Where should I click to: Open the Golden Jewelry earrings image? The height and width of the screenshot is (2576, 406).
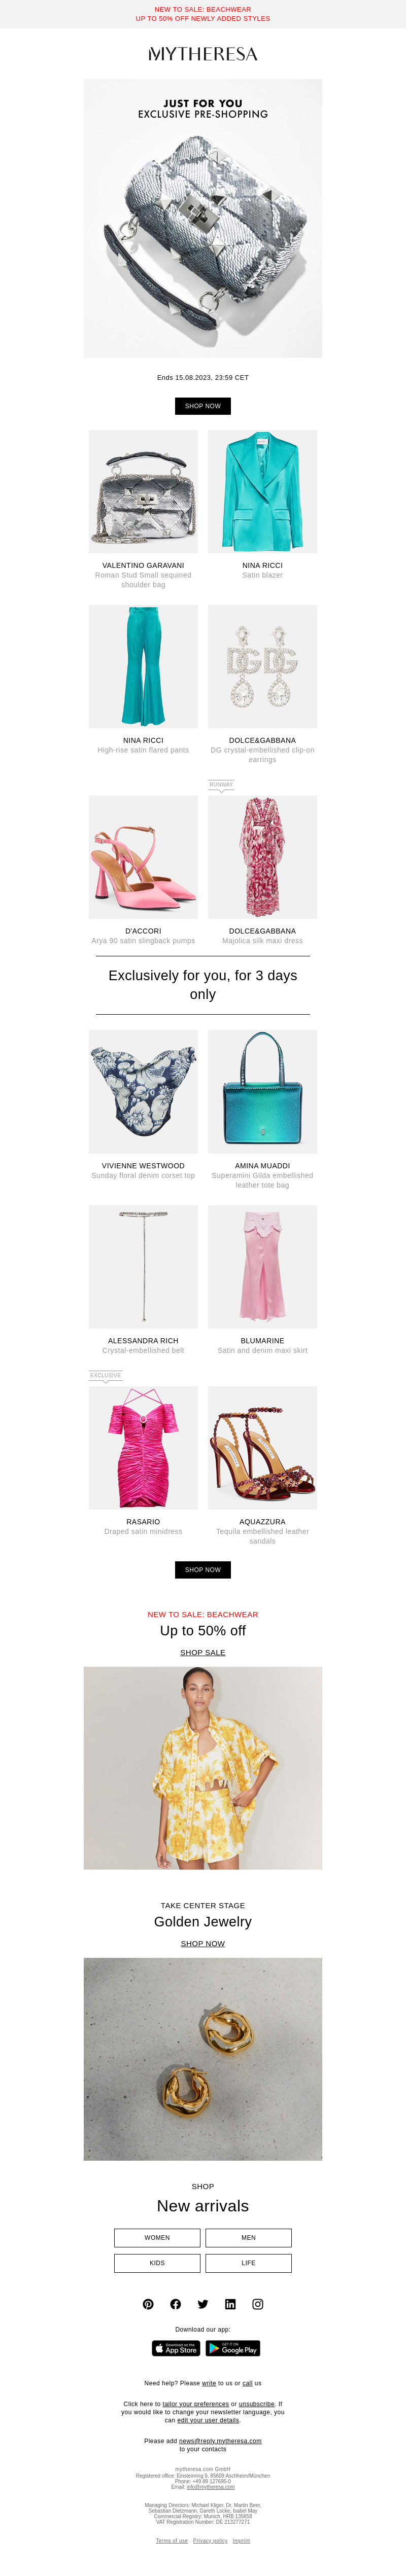point(203,2059)
